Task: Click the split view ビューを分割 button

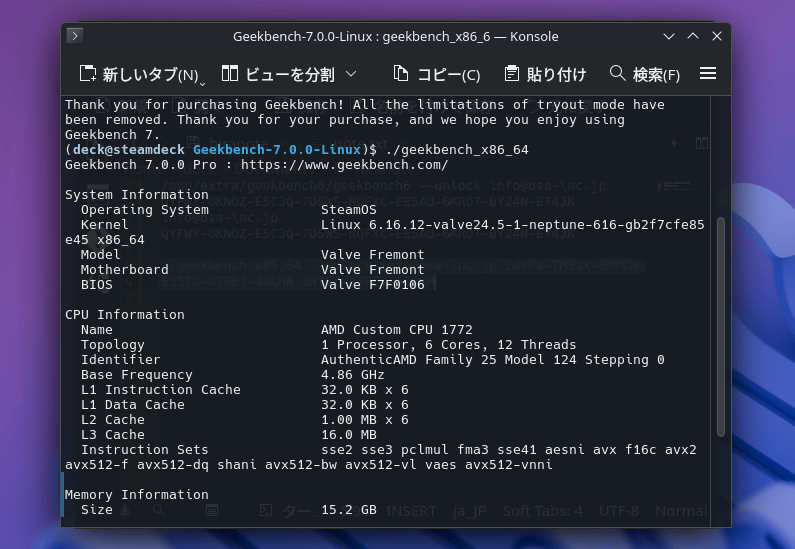Action: [x=278, y=75]
